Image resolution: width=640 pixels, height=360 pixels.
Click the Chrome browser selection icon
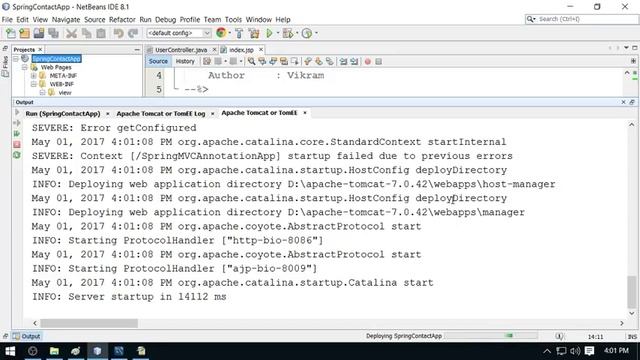(x=221, y=33)
